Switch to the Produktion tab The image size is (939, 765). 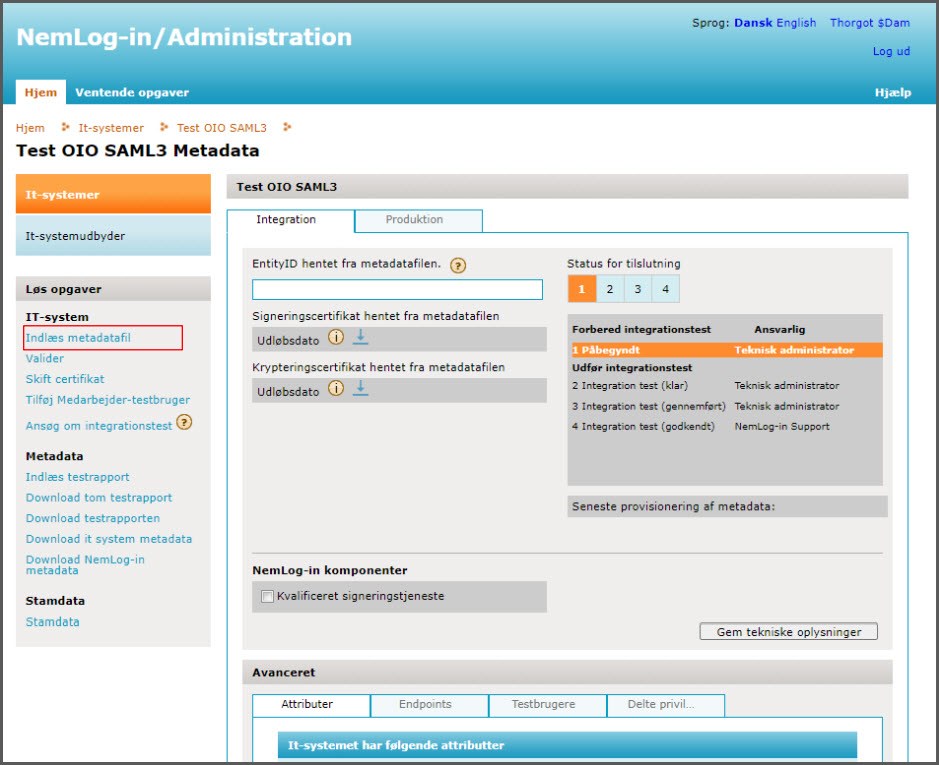pos(419,220)
